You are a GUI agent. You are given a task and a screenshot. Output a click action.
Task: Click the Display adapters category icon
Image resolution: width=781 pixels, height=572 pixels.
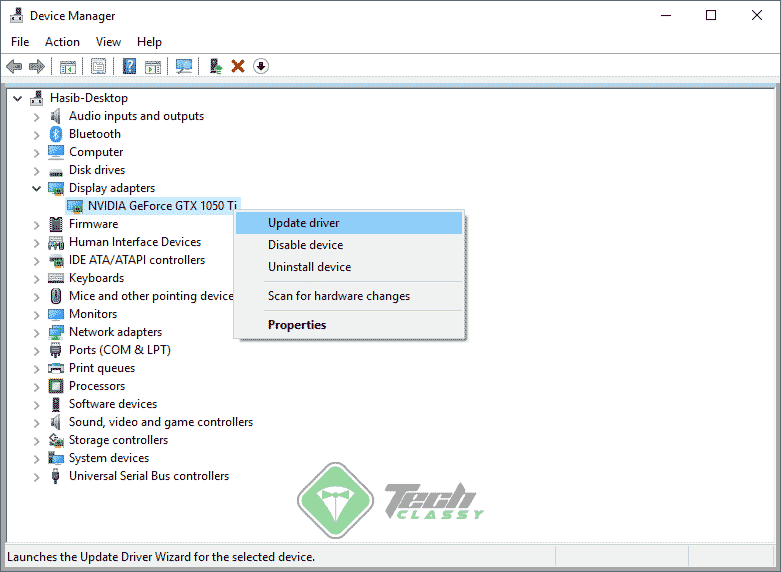click(x=56, y=188)
